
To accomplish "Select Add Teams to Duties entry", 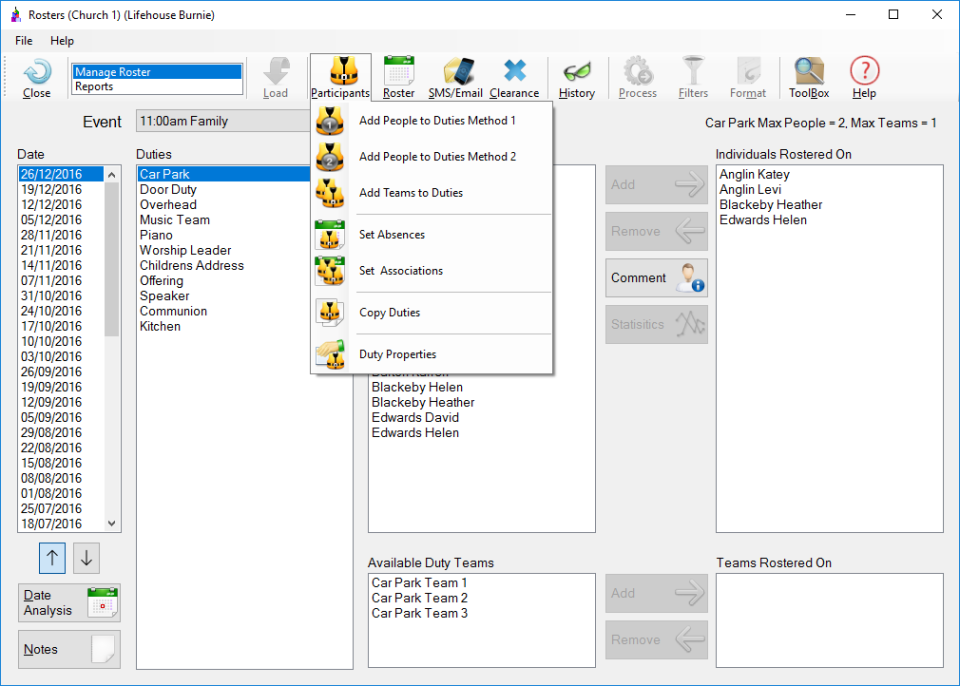I will click(x=410, y=193).
